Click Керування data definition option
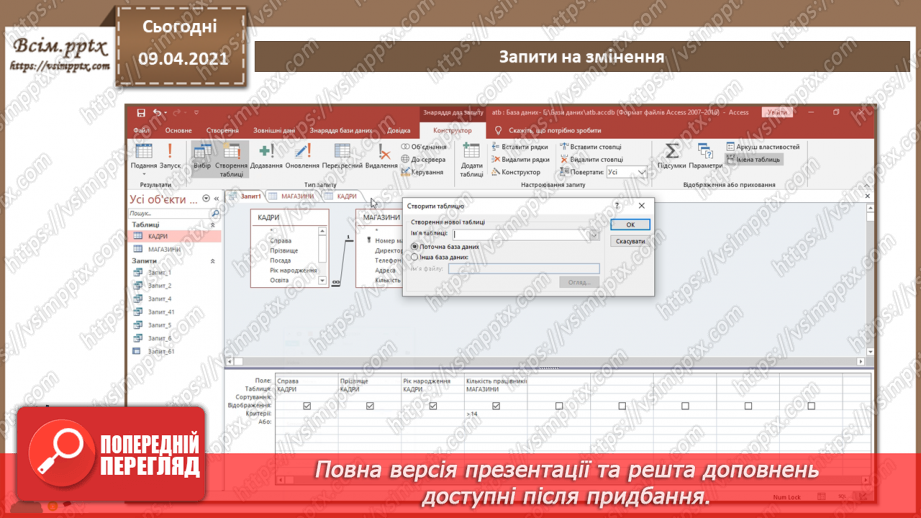Screen dimensions: 921x518 422,172
